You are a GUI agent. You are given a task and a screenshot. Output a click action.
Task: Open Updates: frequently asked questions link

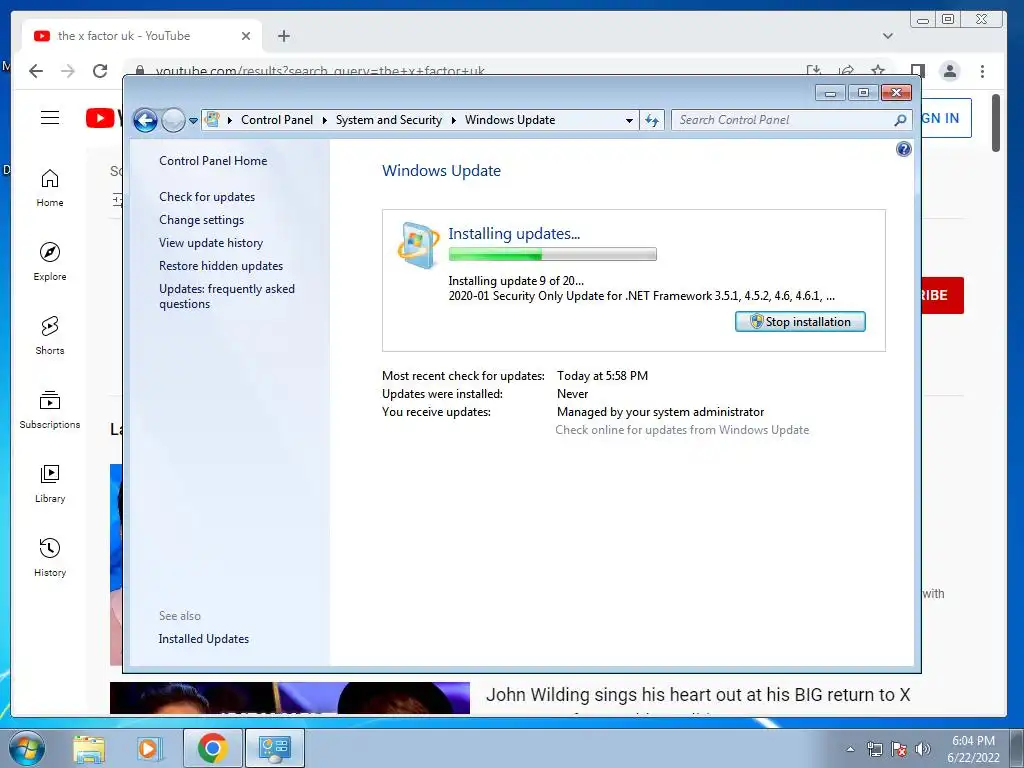tap(227, 296)
